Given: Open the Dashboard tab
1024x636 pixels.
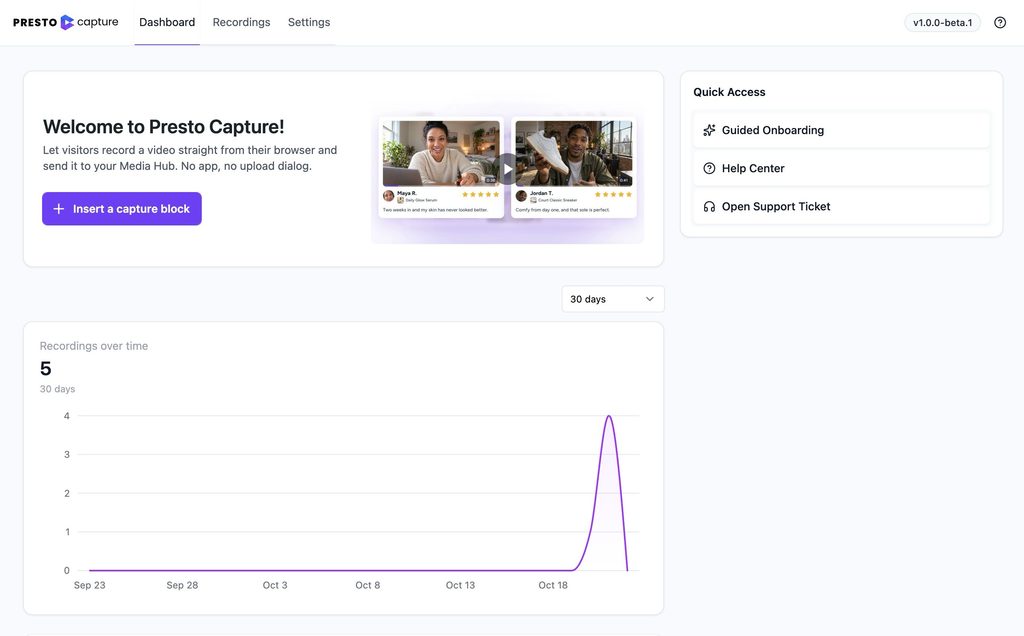Looking at the screenshot, I should tap(167, 22).
